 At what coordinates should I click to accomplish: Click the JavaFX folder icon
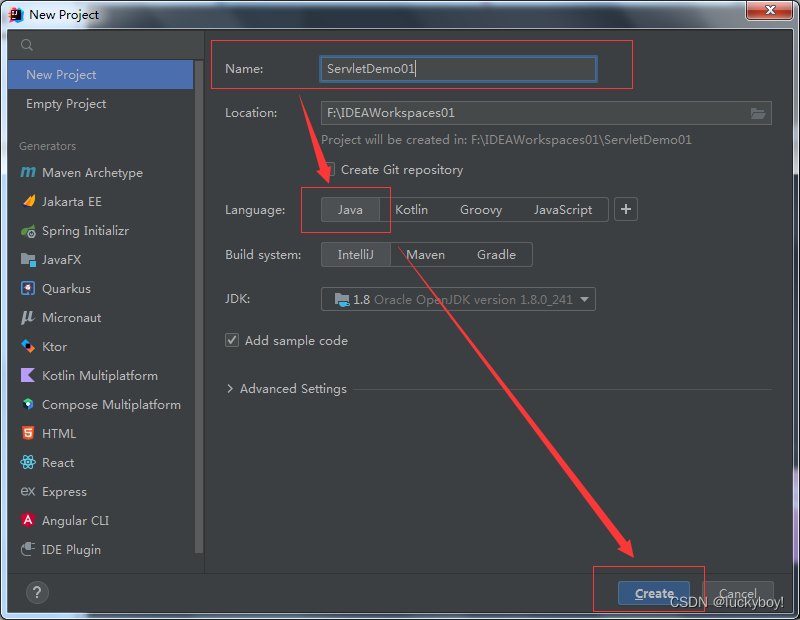coord(28,260)
